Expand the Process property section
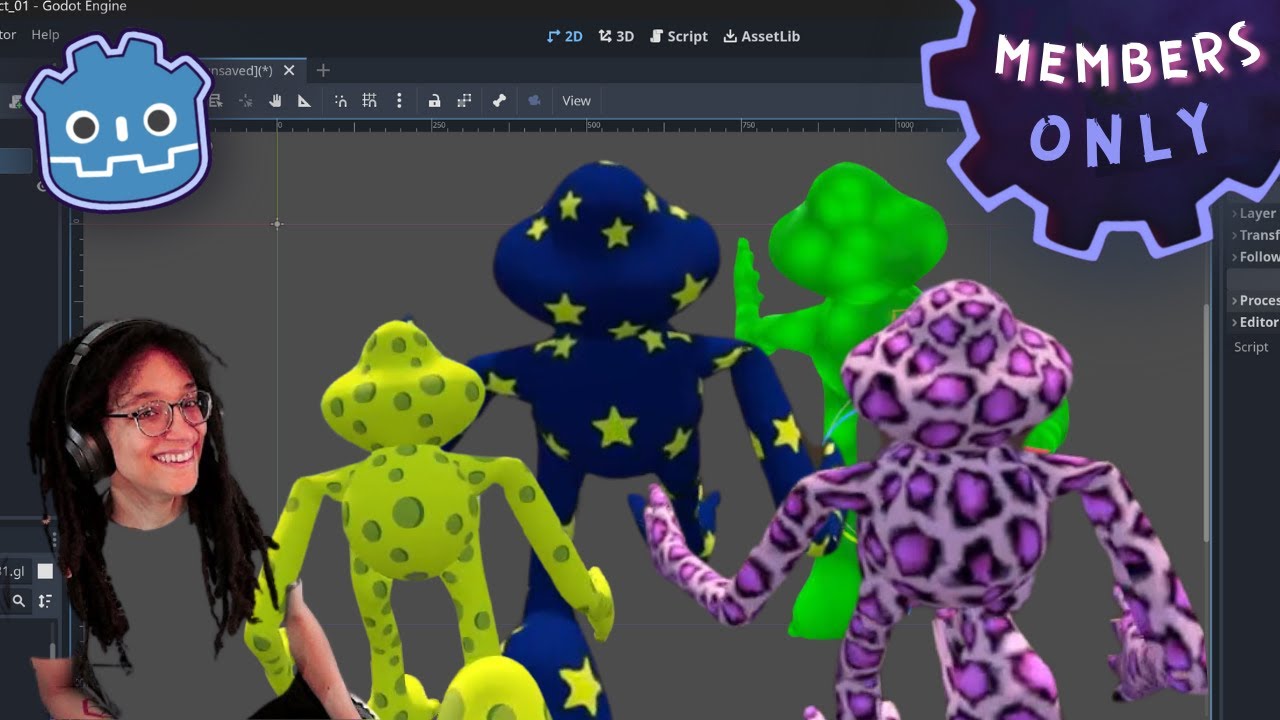The width and height of the screenshot is (1280, 720). [1254, 300]
